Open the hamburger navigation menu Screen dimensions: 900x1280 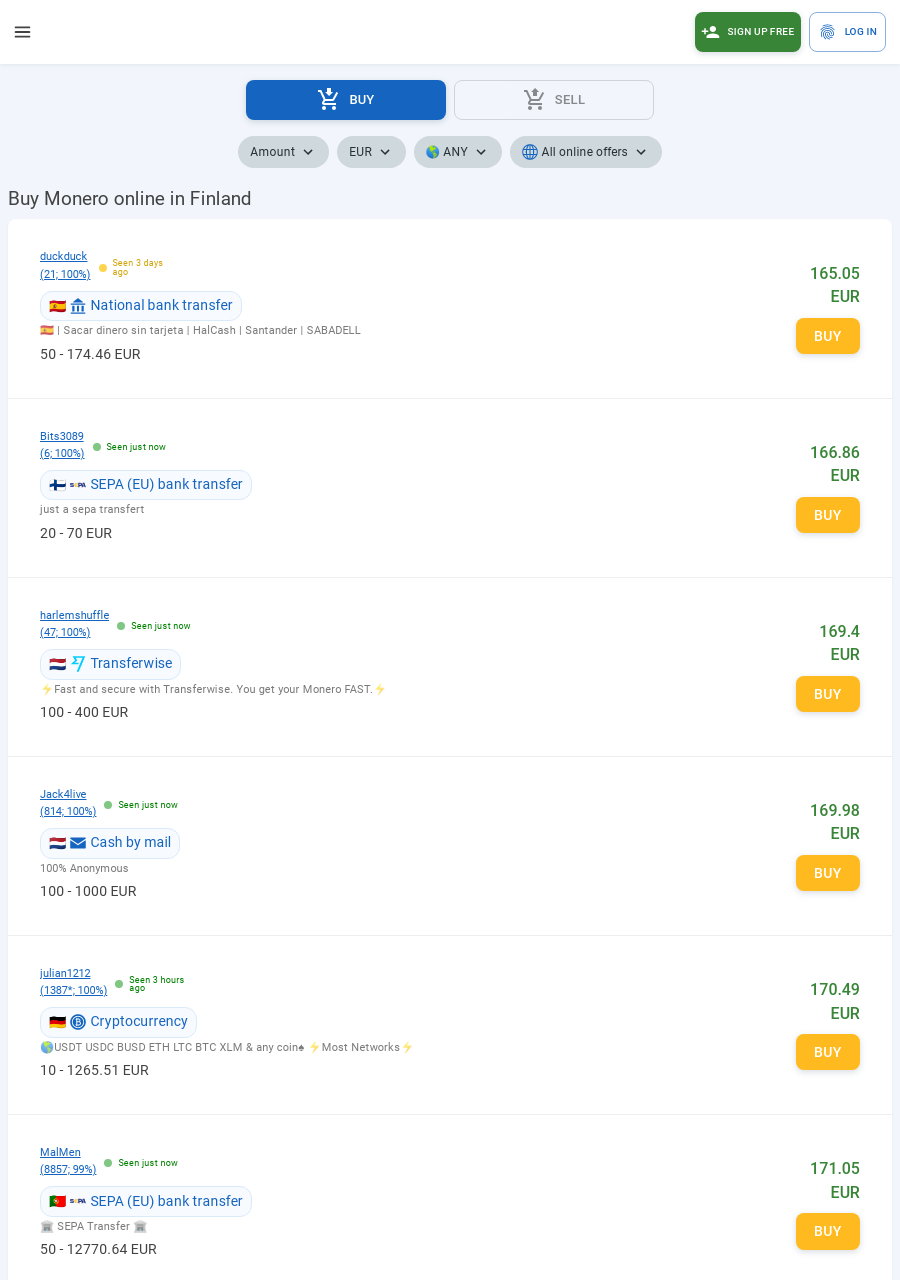(22, 32)
